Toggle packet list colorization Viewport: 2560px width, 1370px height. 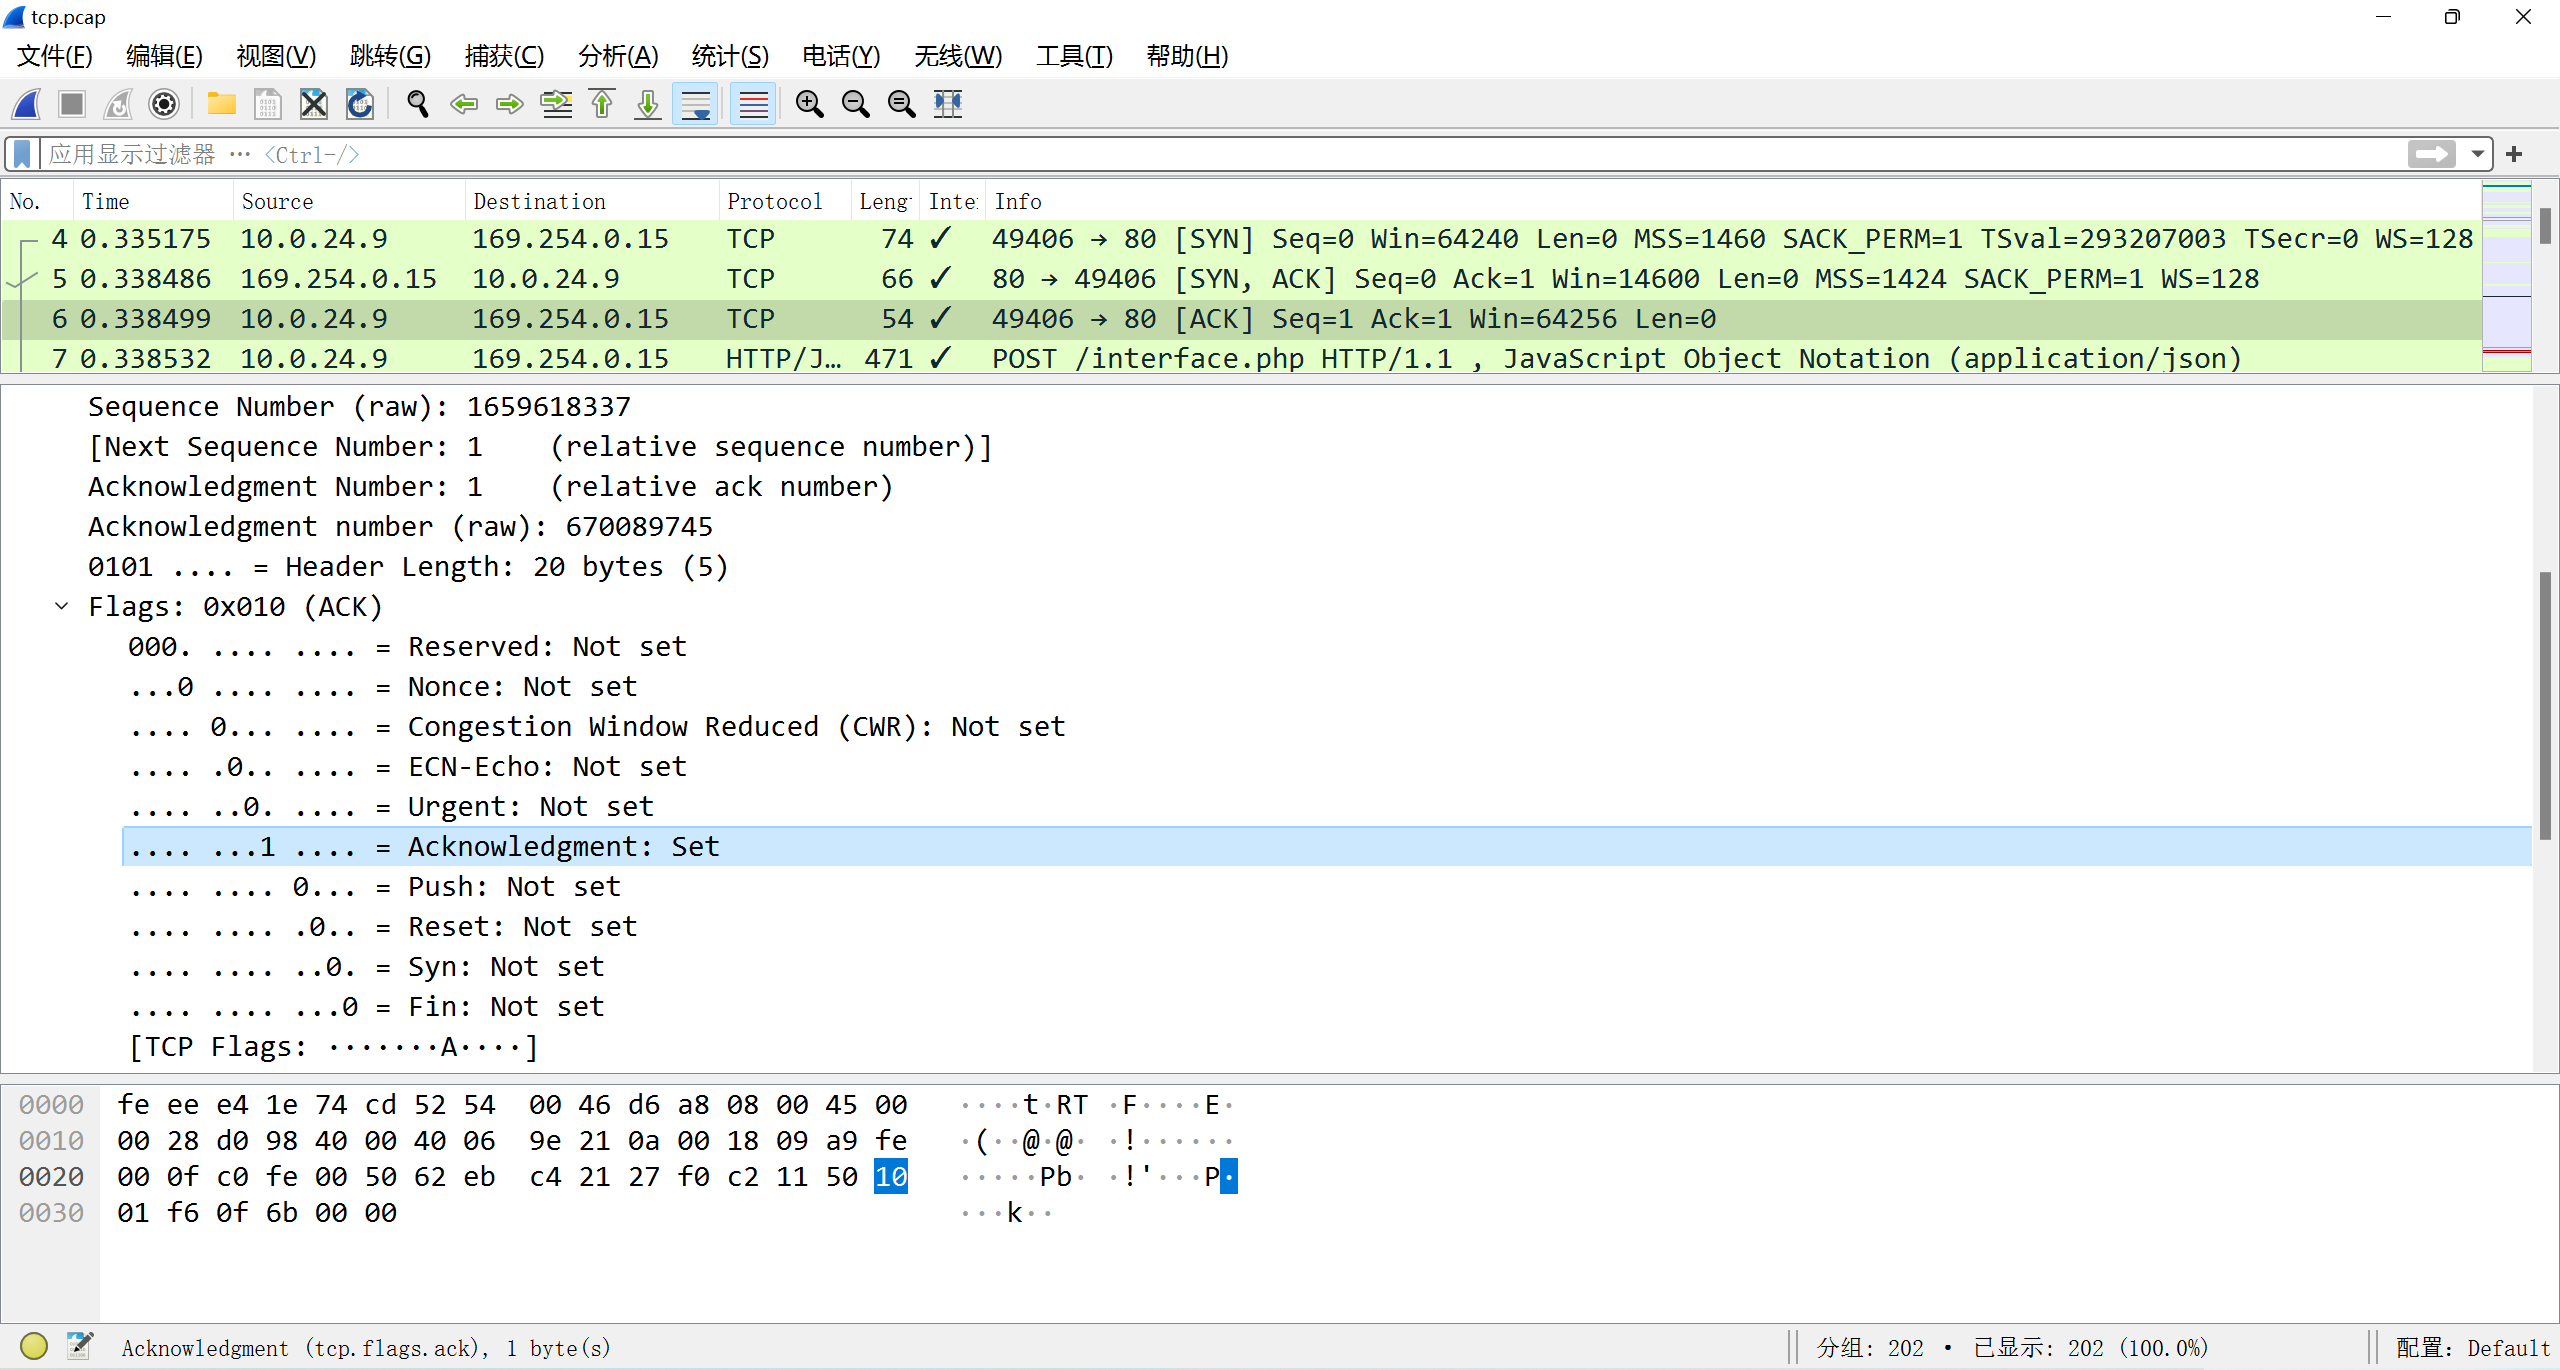pyautogui.click(x=753, y=104)
